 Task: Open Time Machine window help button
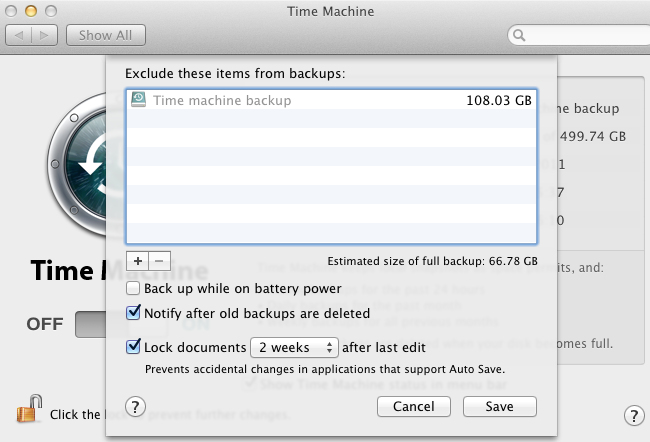coord(634,415)
